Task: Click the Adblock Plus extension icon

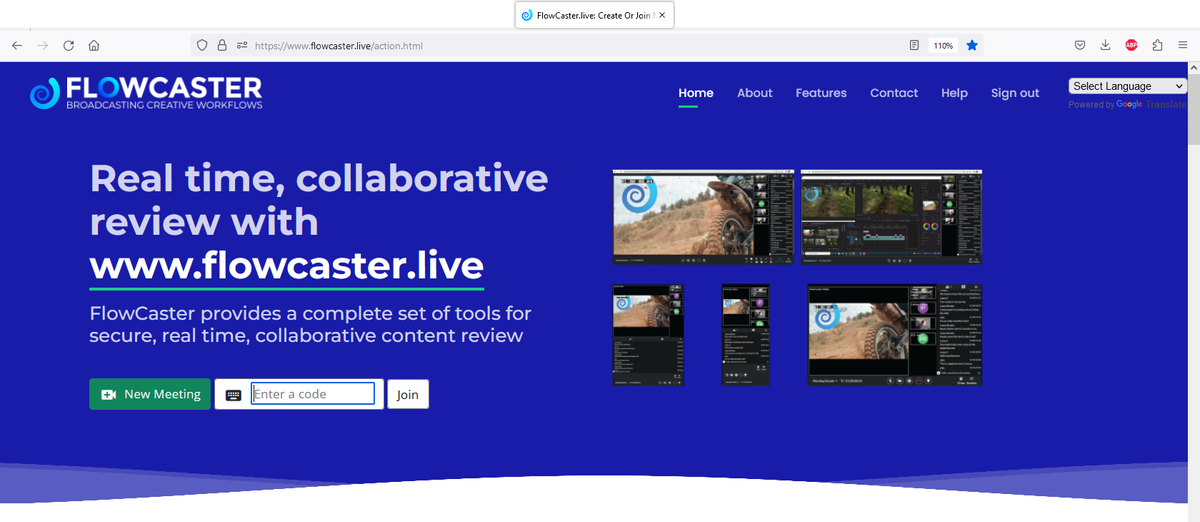Action: click(x=1131, y=45)
